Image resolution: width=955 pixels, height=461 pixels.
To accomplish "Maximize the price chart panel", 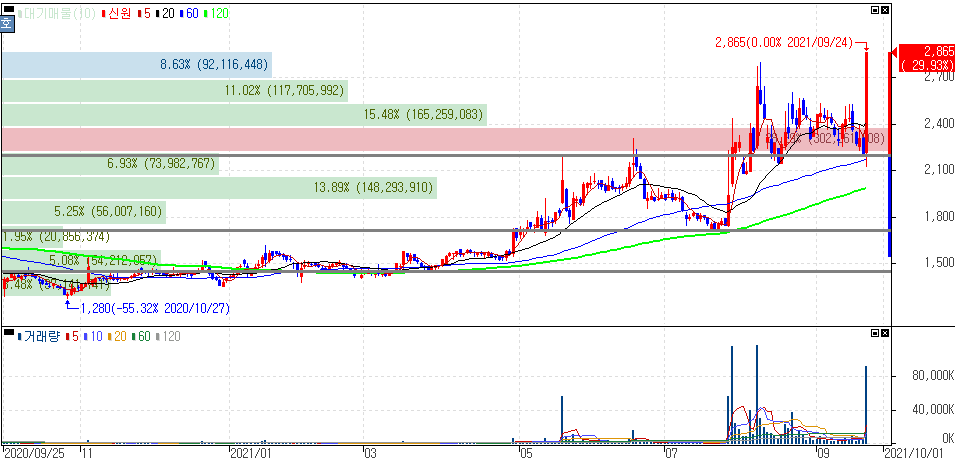I will [875, 10].
